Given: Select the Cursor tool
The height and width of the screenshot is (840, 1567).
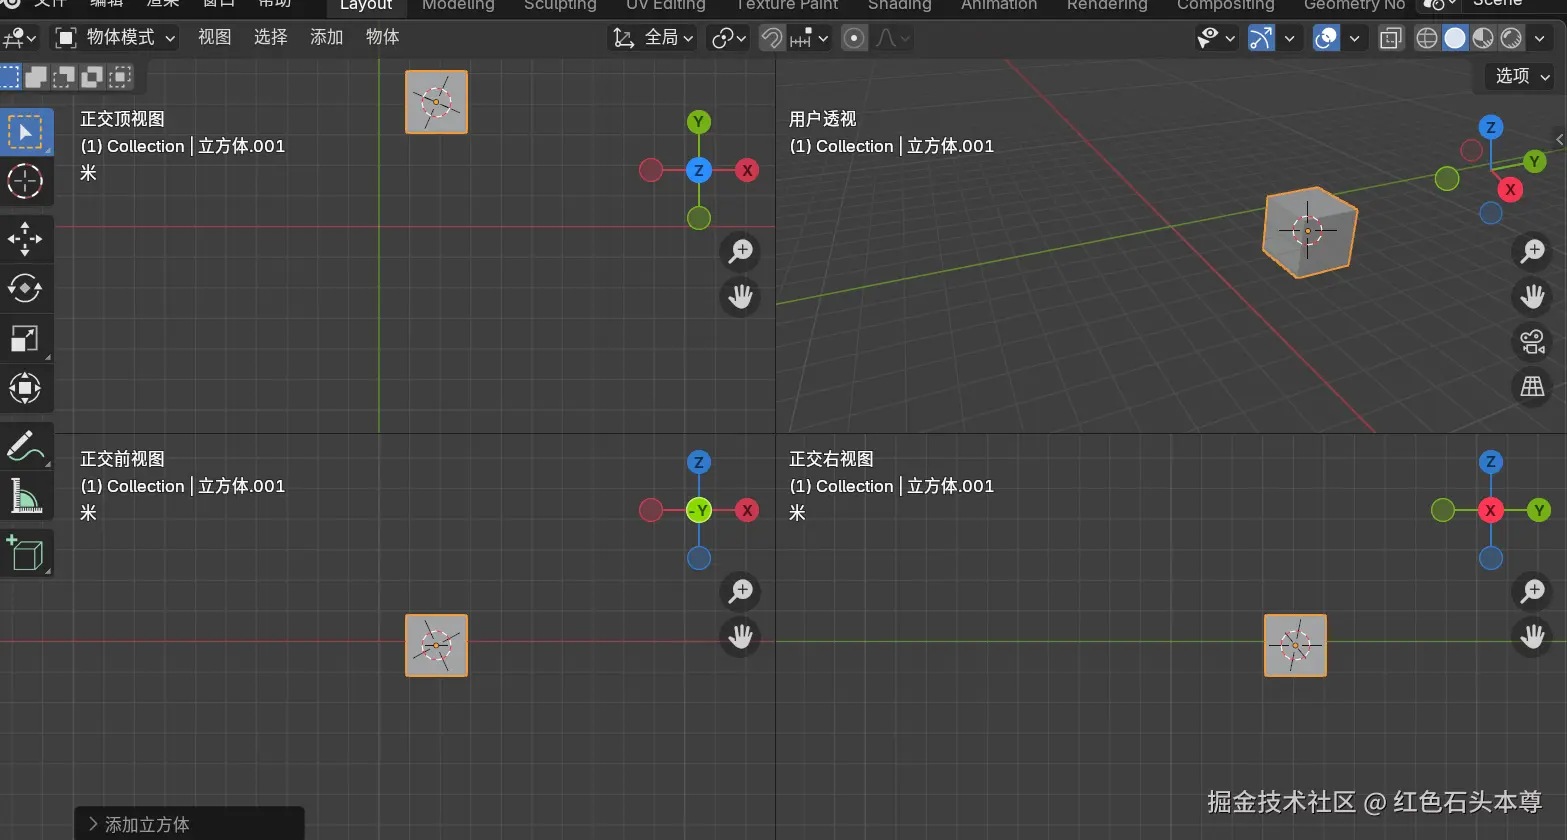Looking at the screenshot, I should [x=25, y=182].
